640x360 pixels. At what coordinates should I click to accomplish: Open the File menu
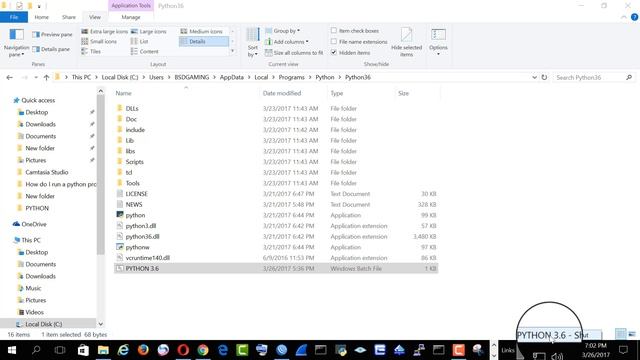(x=14, y=17)
